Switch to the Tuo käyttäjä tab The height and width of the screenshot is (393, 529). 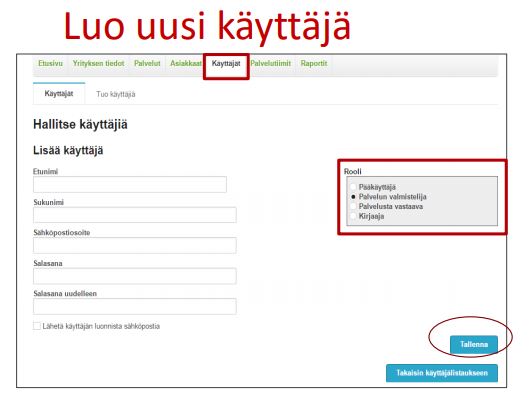tap(116, 94)
